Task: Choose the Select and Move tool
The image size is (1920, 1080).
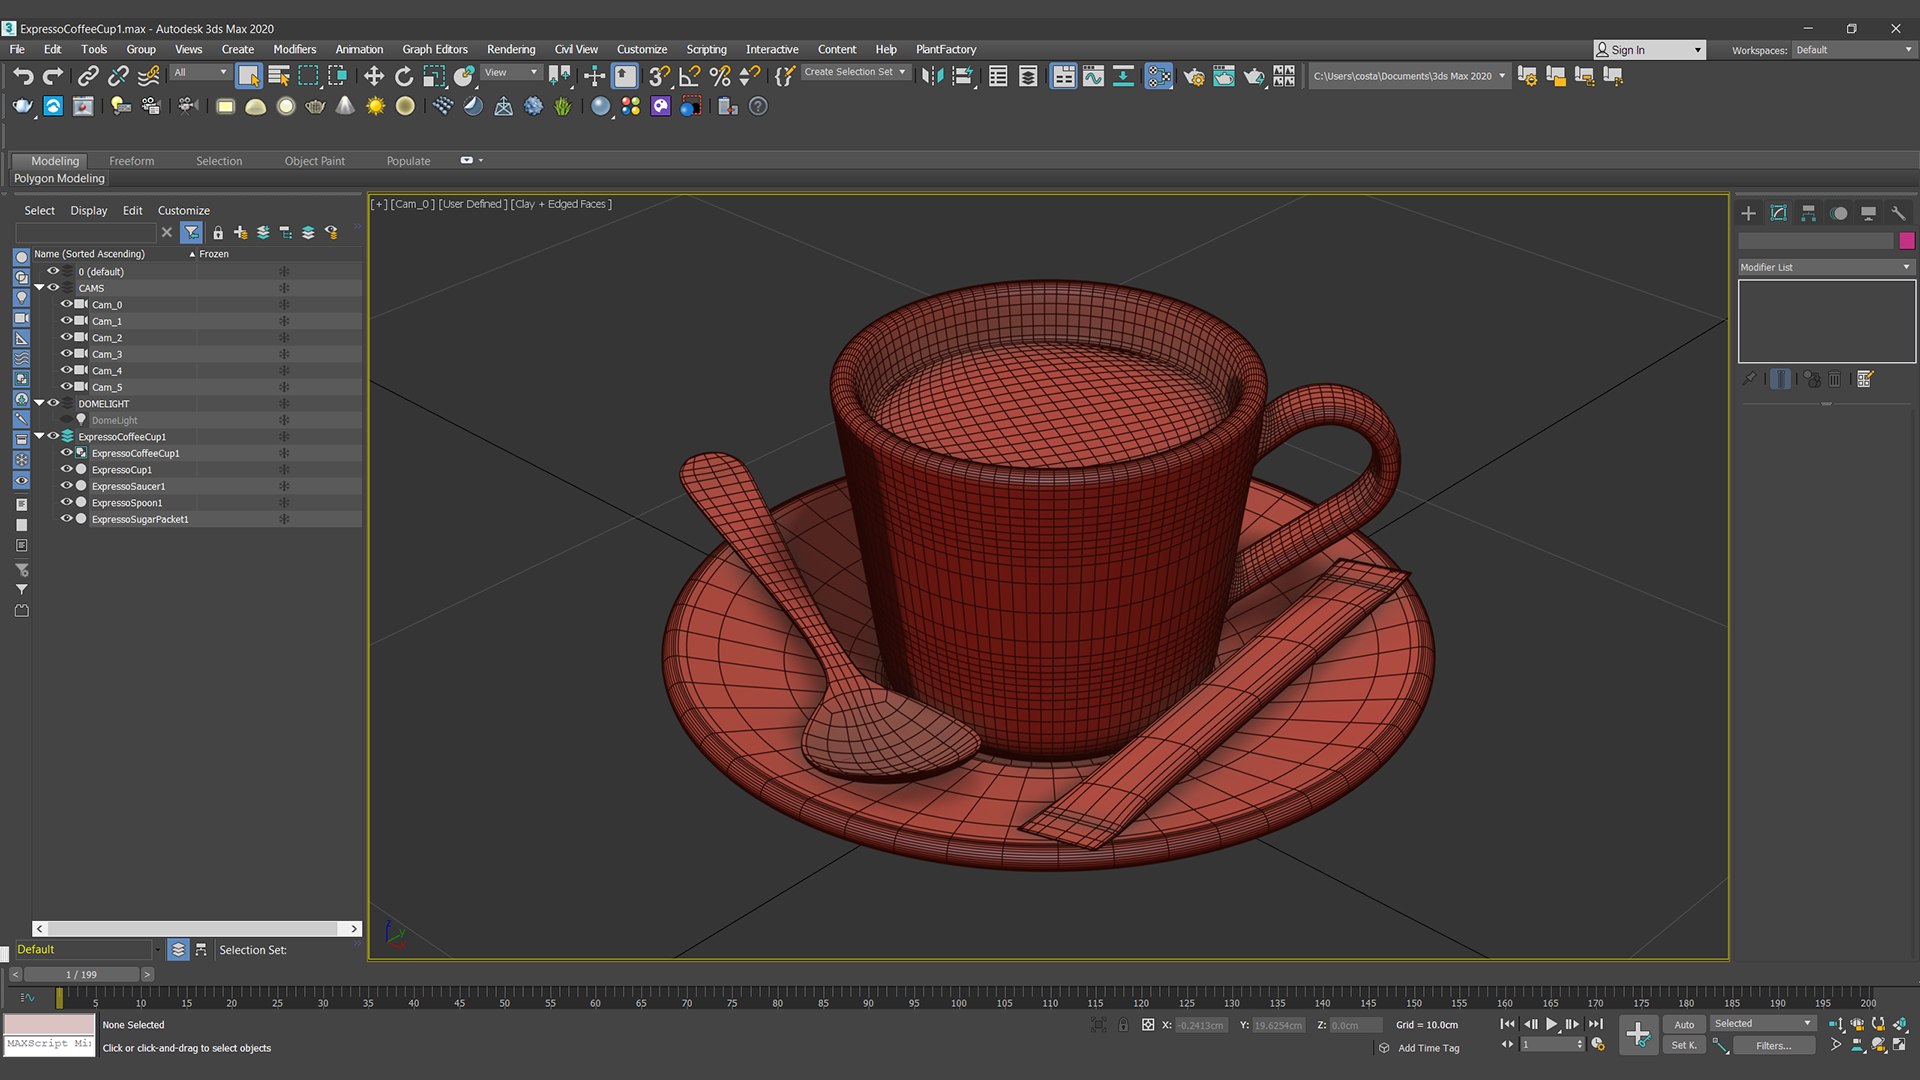Action: tap(373, 76)
